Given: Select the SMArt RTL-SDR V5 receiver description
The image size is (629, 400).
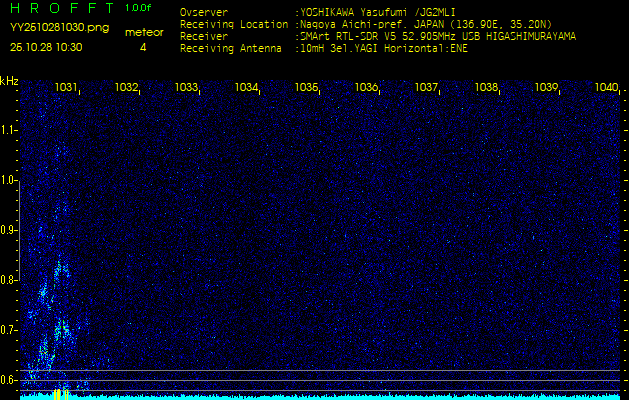Looking at the screenshot, I should (x=438, y=37).
